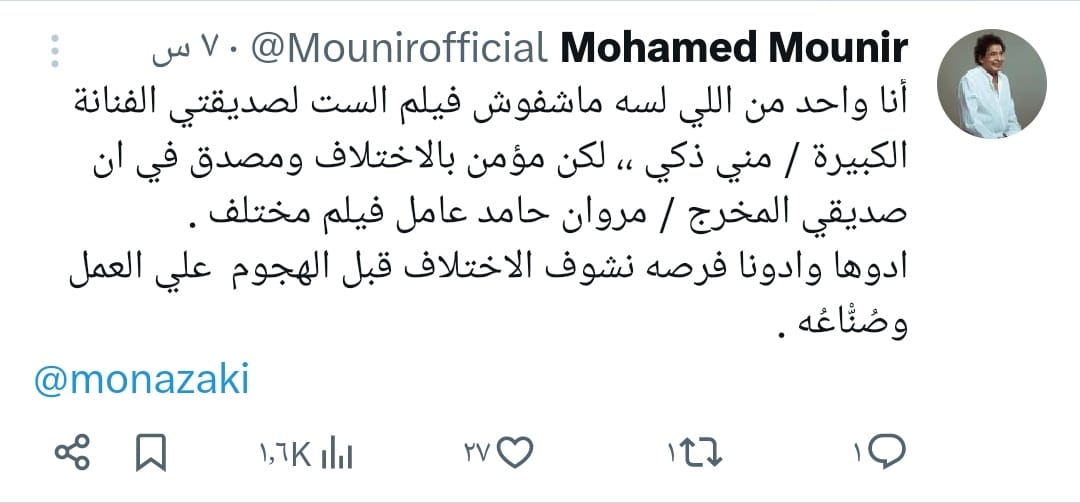Viewport: 1080px width, 503px height.
Task: Like the tweet with the heart icon
Action: [x=514, y=454]
